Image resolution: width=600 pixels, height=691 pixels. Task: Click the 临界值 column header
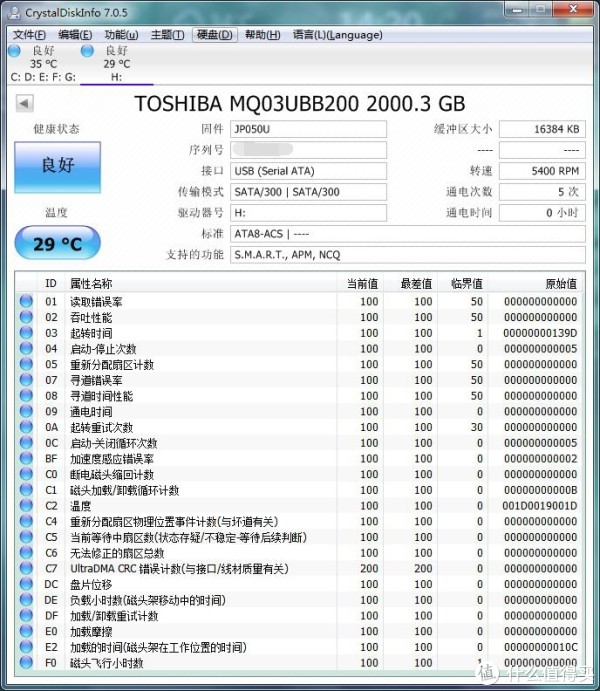(x=463, y=283)
